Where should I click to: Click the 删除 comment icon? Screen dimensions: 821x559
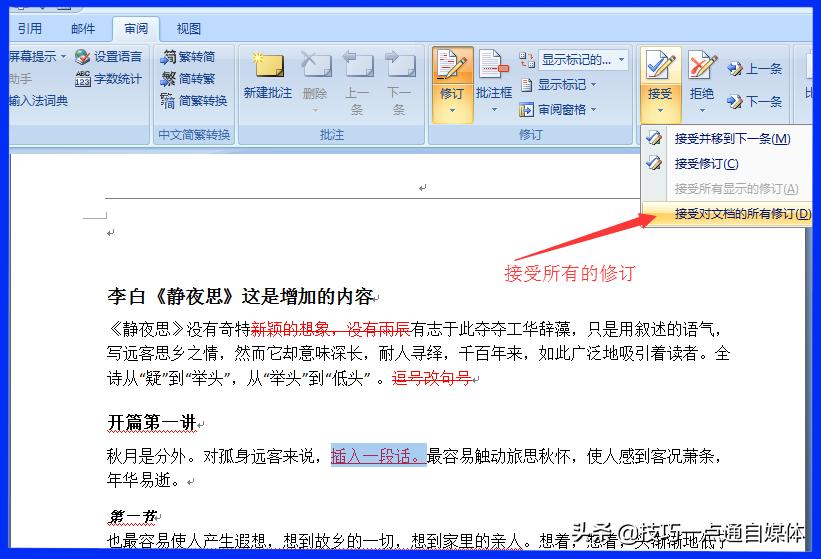tap(315, 65)
